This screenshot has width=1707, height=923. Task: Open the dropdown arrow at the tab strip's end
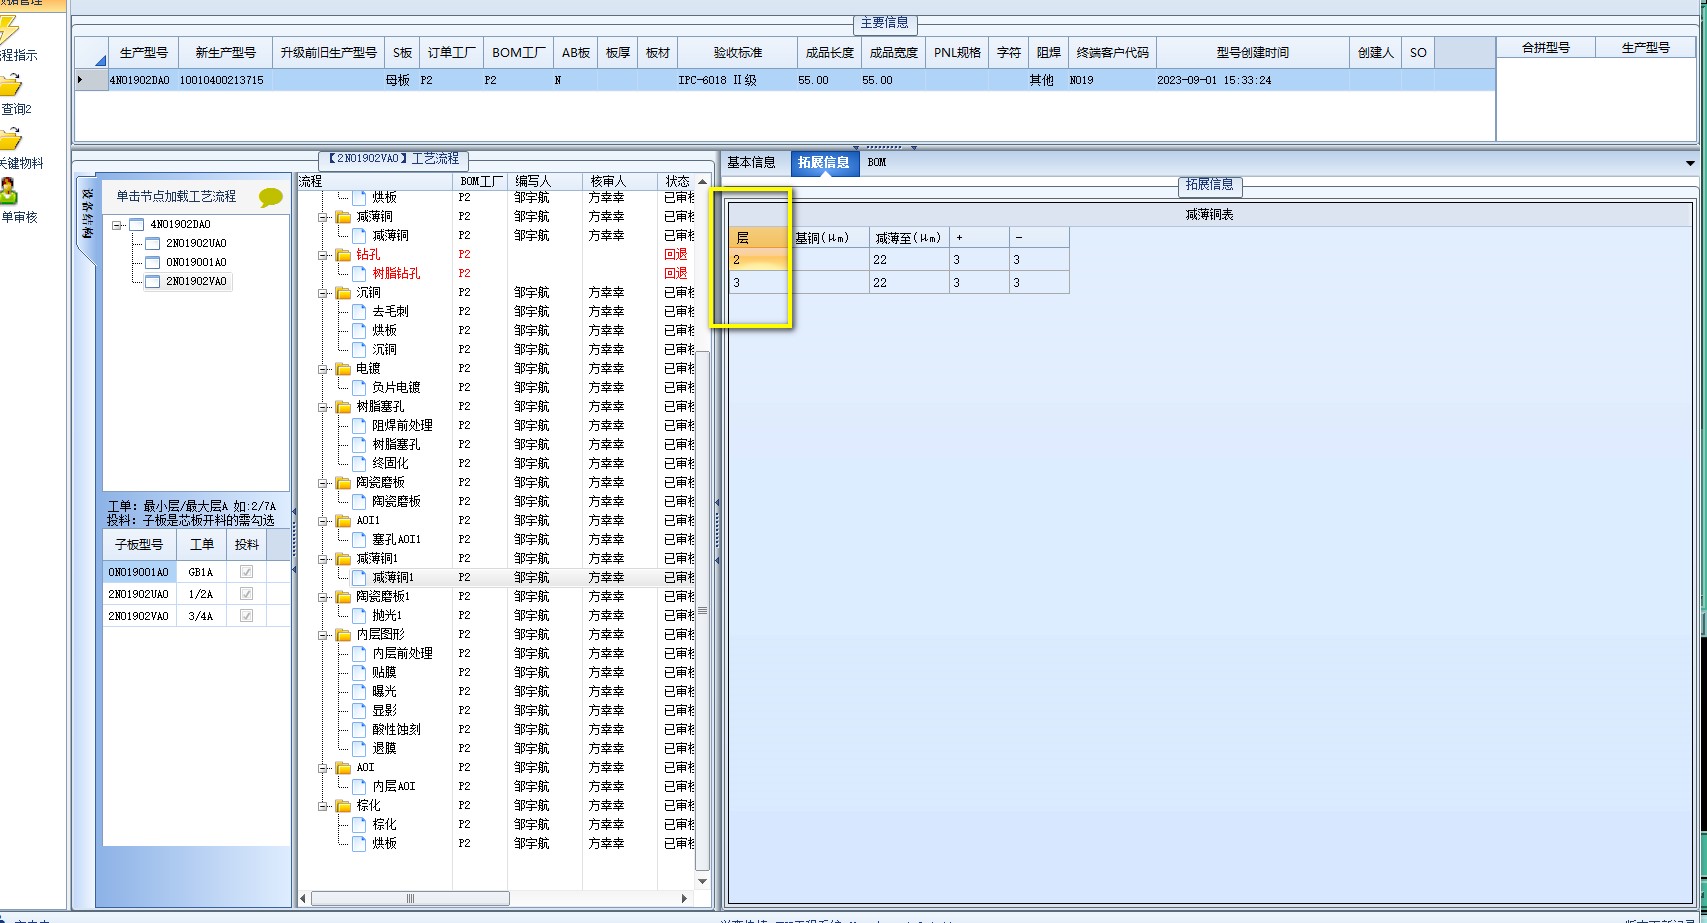point(1690,163)
